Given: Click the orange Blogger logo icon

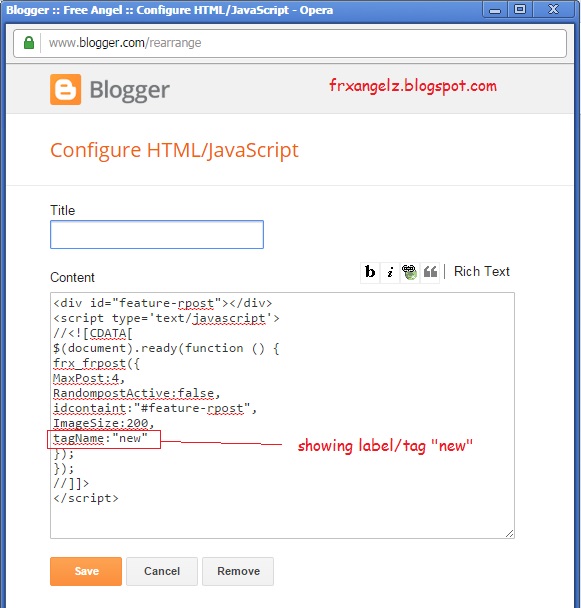Looking at the screenshot, I should (x=66, y=90).
